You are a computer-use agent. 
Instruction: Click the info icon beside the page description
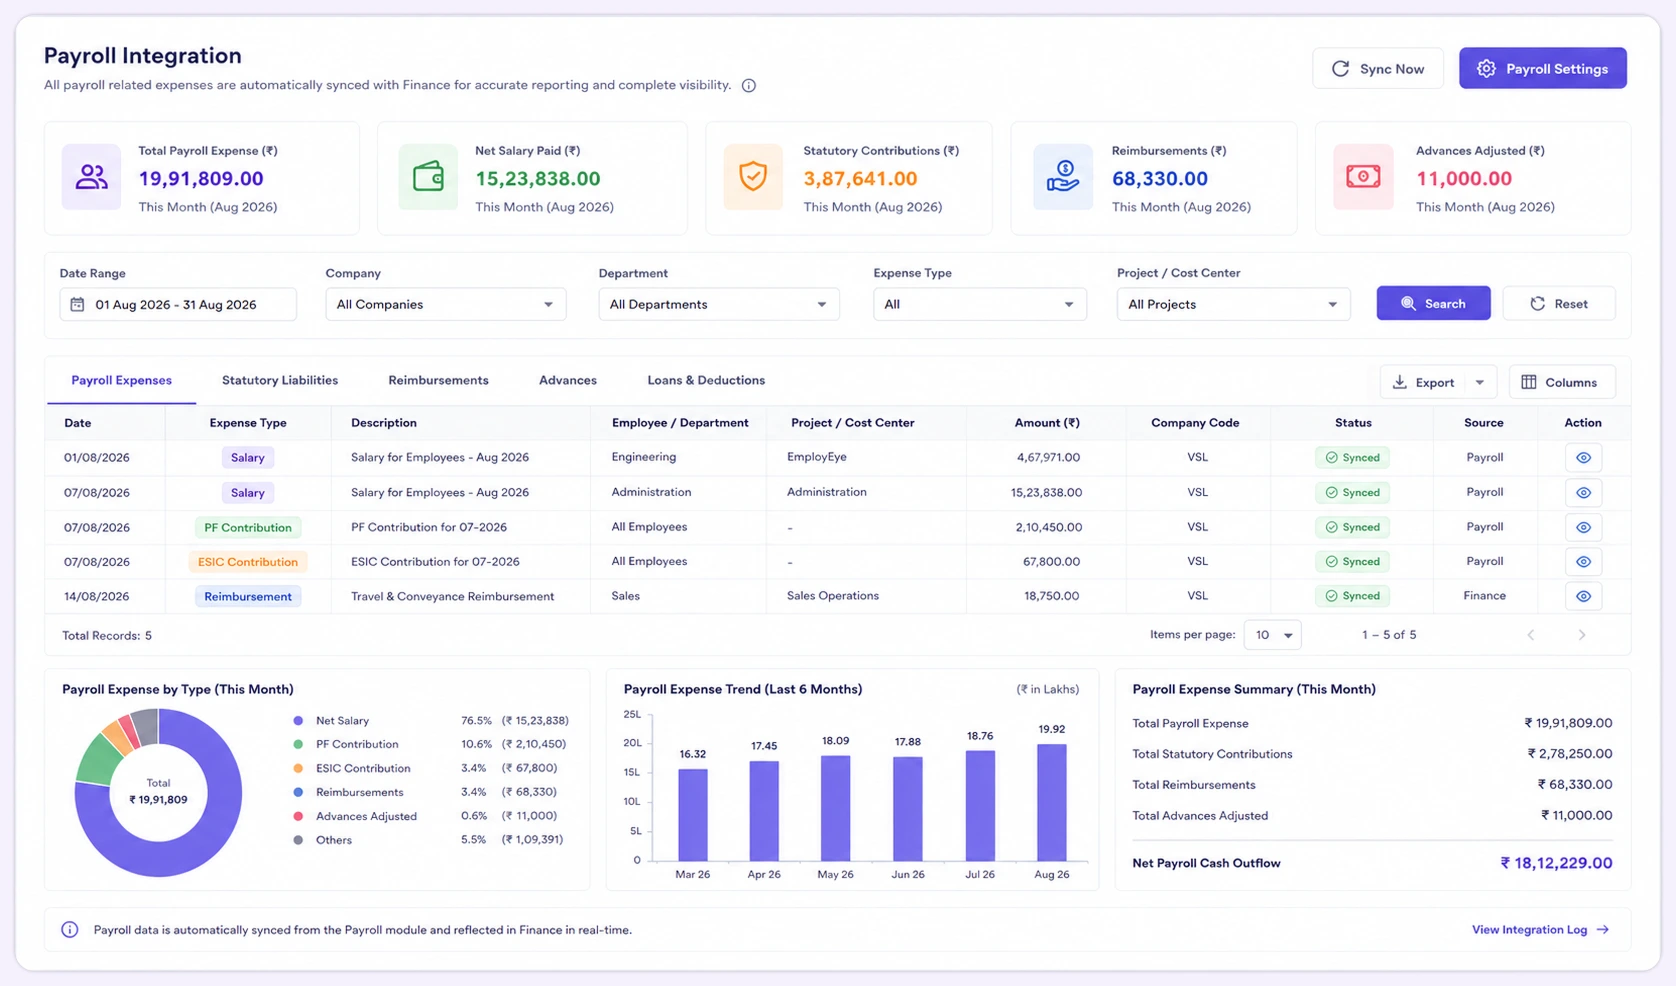(x=748, y=86)
